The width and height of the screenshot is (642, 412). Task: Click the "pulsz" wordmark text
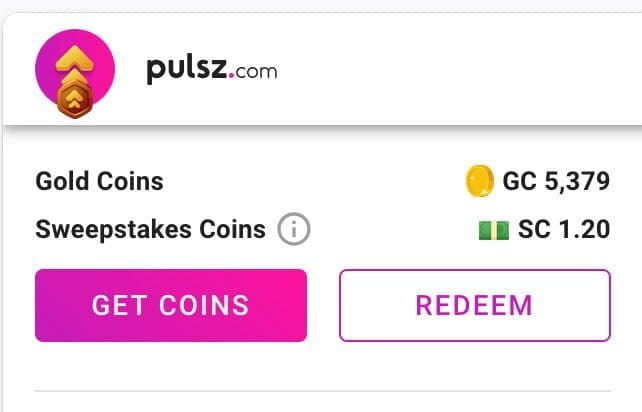coord(187,70)
